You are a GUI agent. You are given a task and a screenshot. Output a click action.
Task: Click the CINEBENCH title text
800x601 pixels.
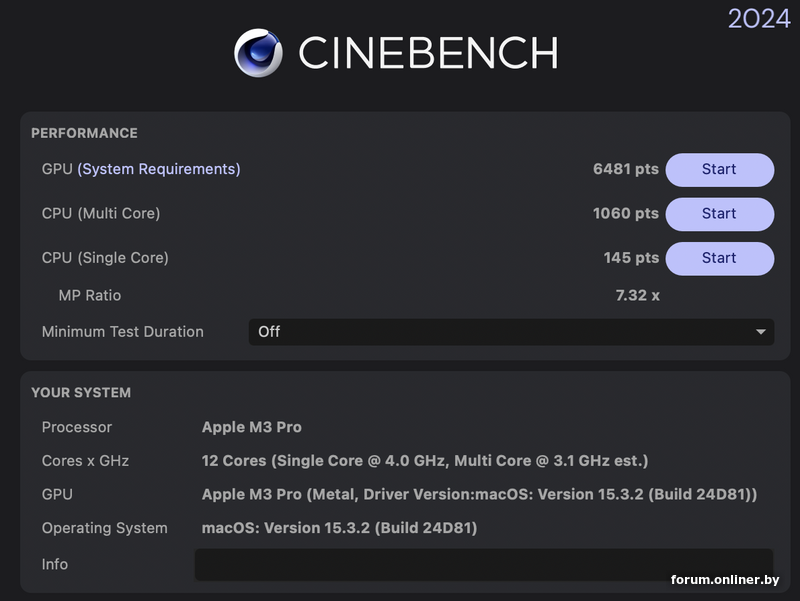pos(428,53)
